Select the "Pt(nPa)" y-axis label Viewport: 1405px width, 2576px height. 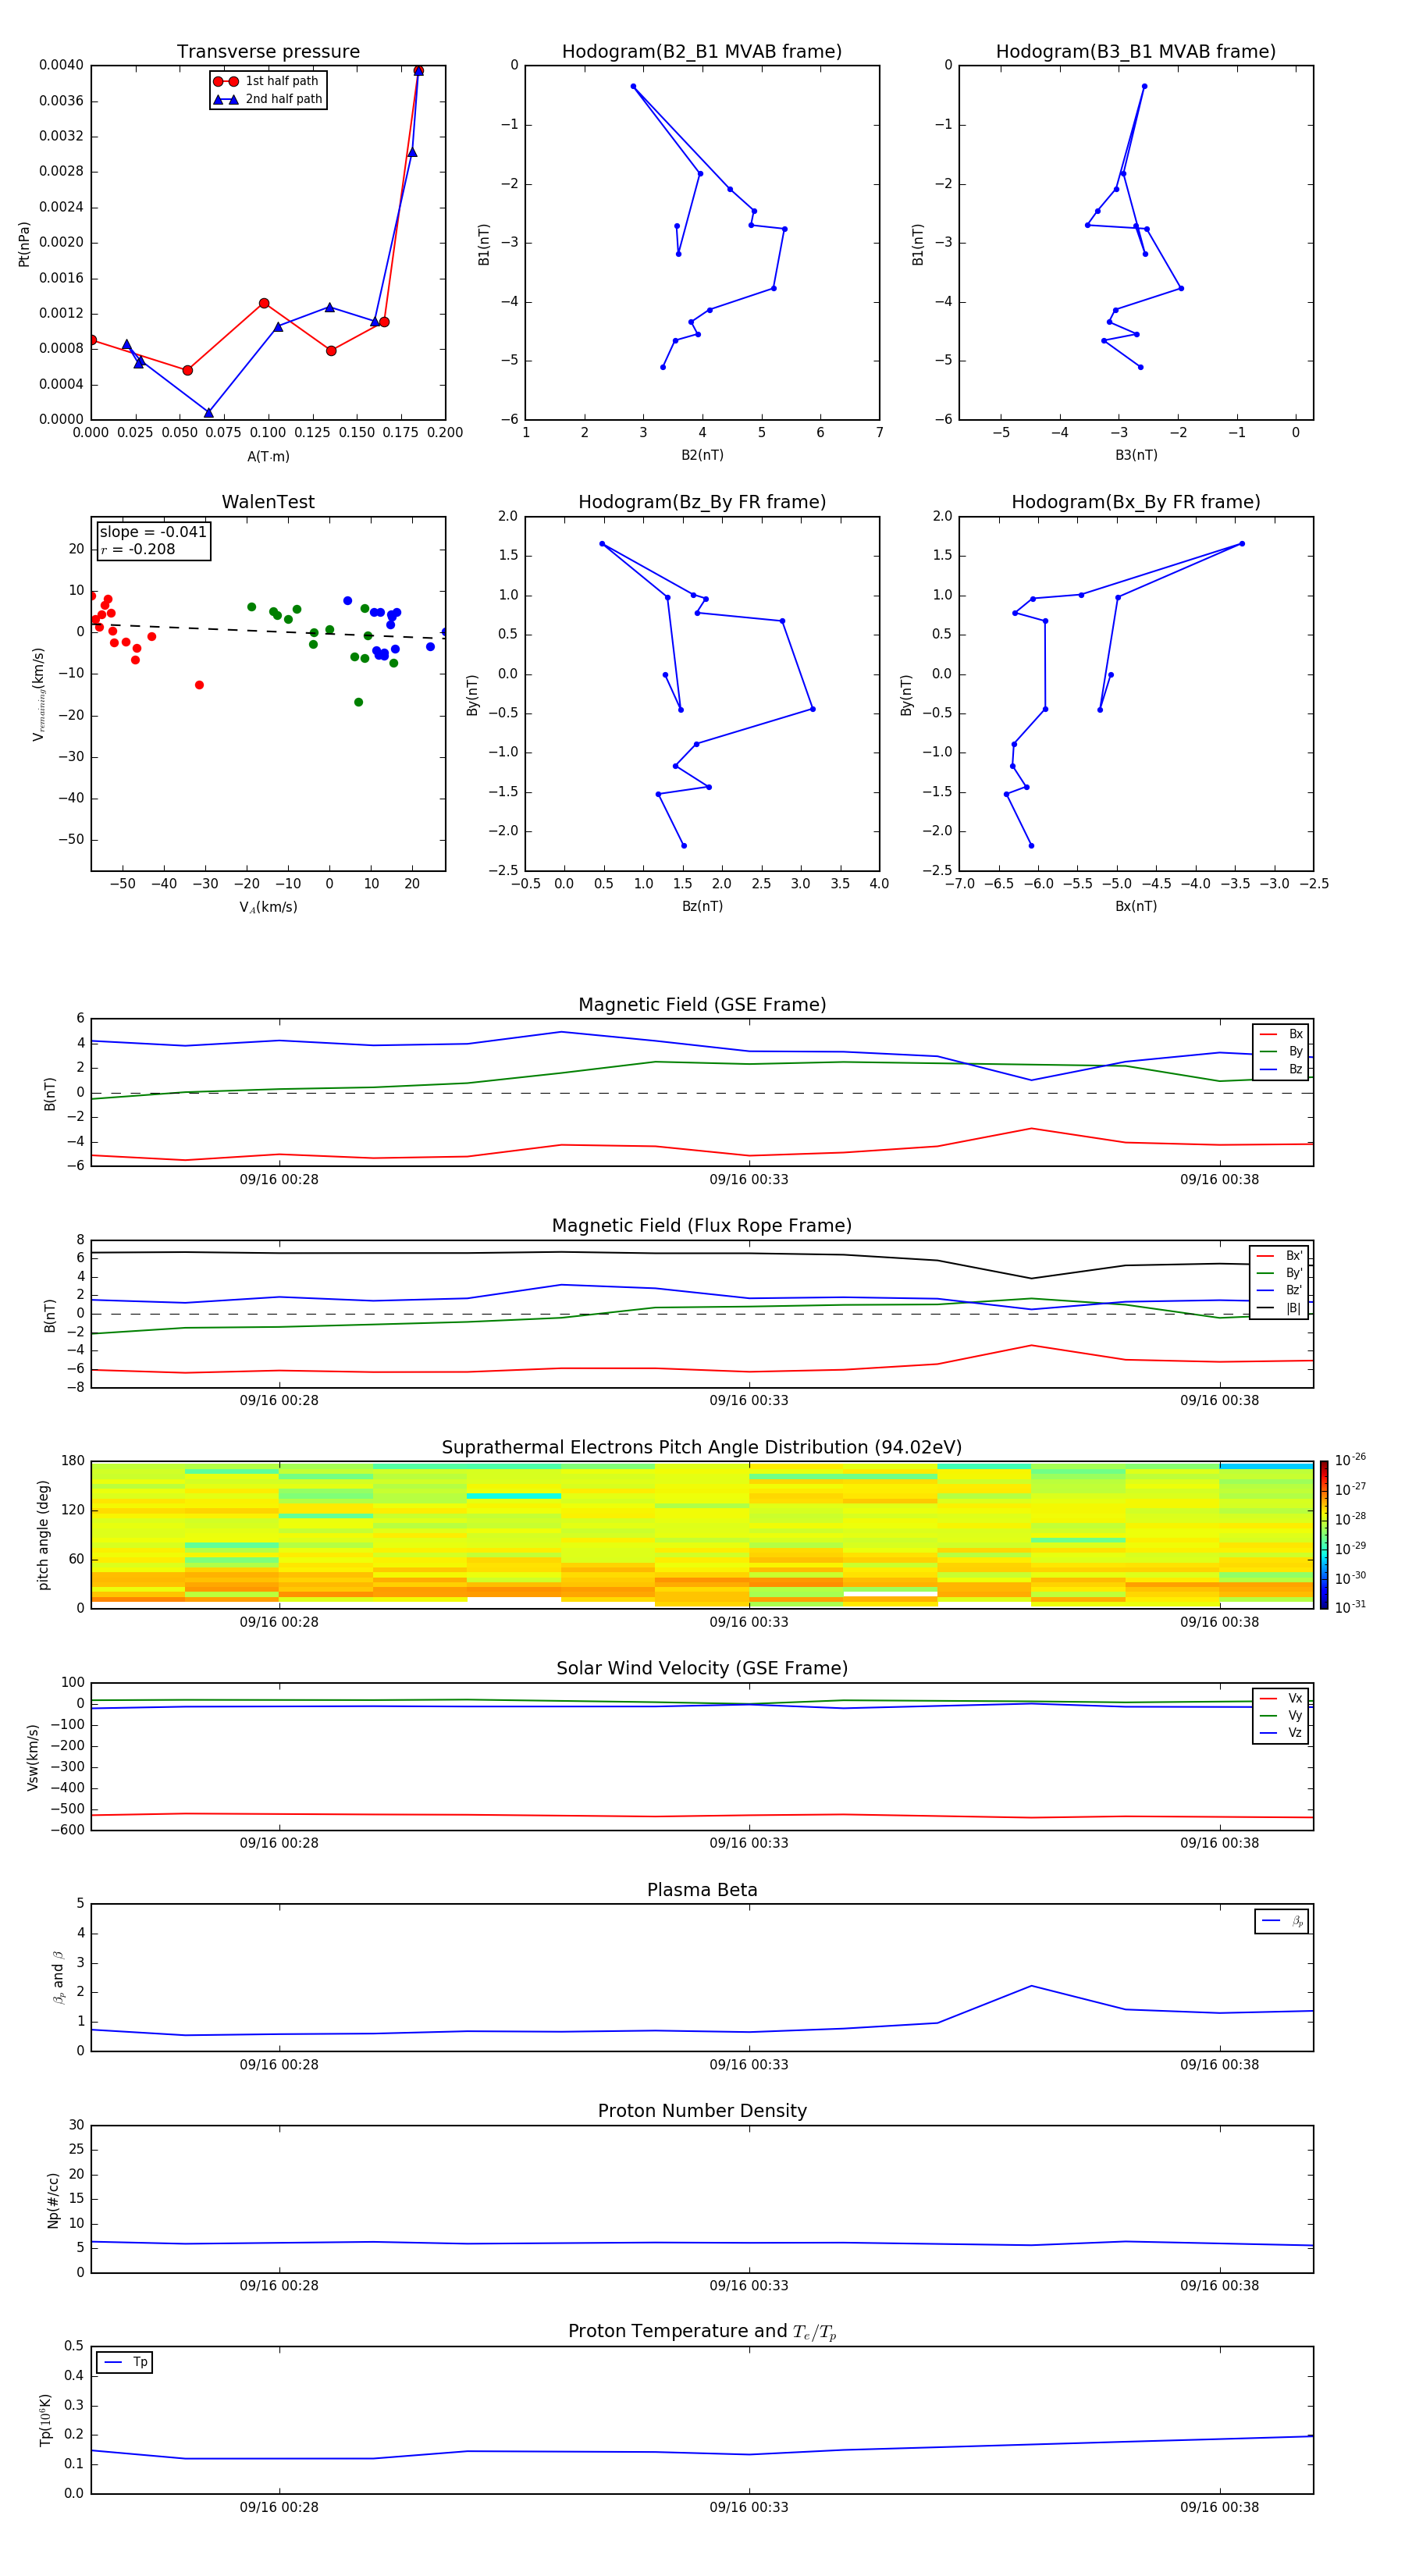click(x=25, y=244)
